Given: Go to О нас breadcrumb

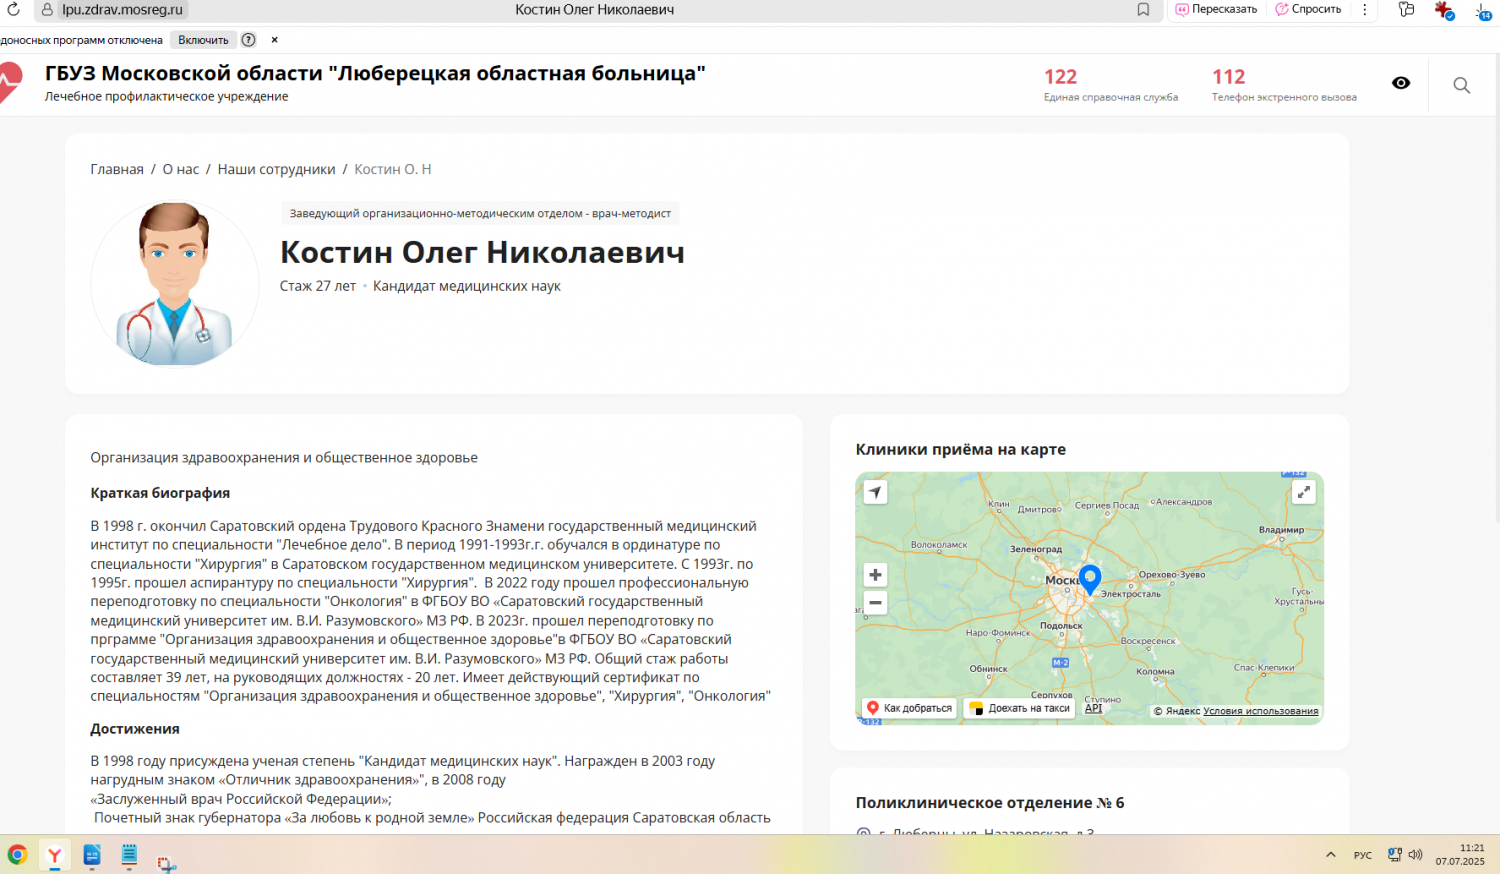Looking at the screenshot, I should click(181, 169).
